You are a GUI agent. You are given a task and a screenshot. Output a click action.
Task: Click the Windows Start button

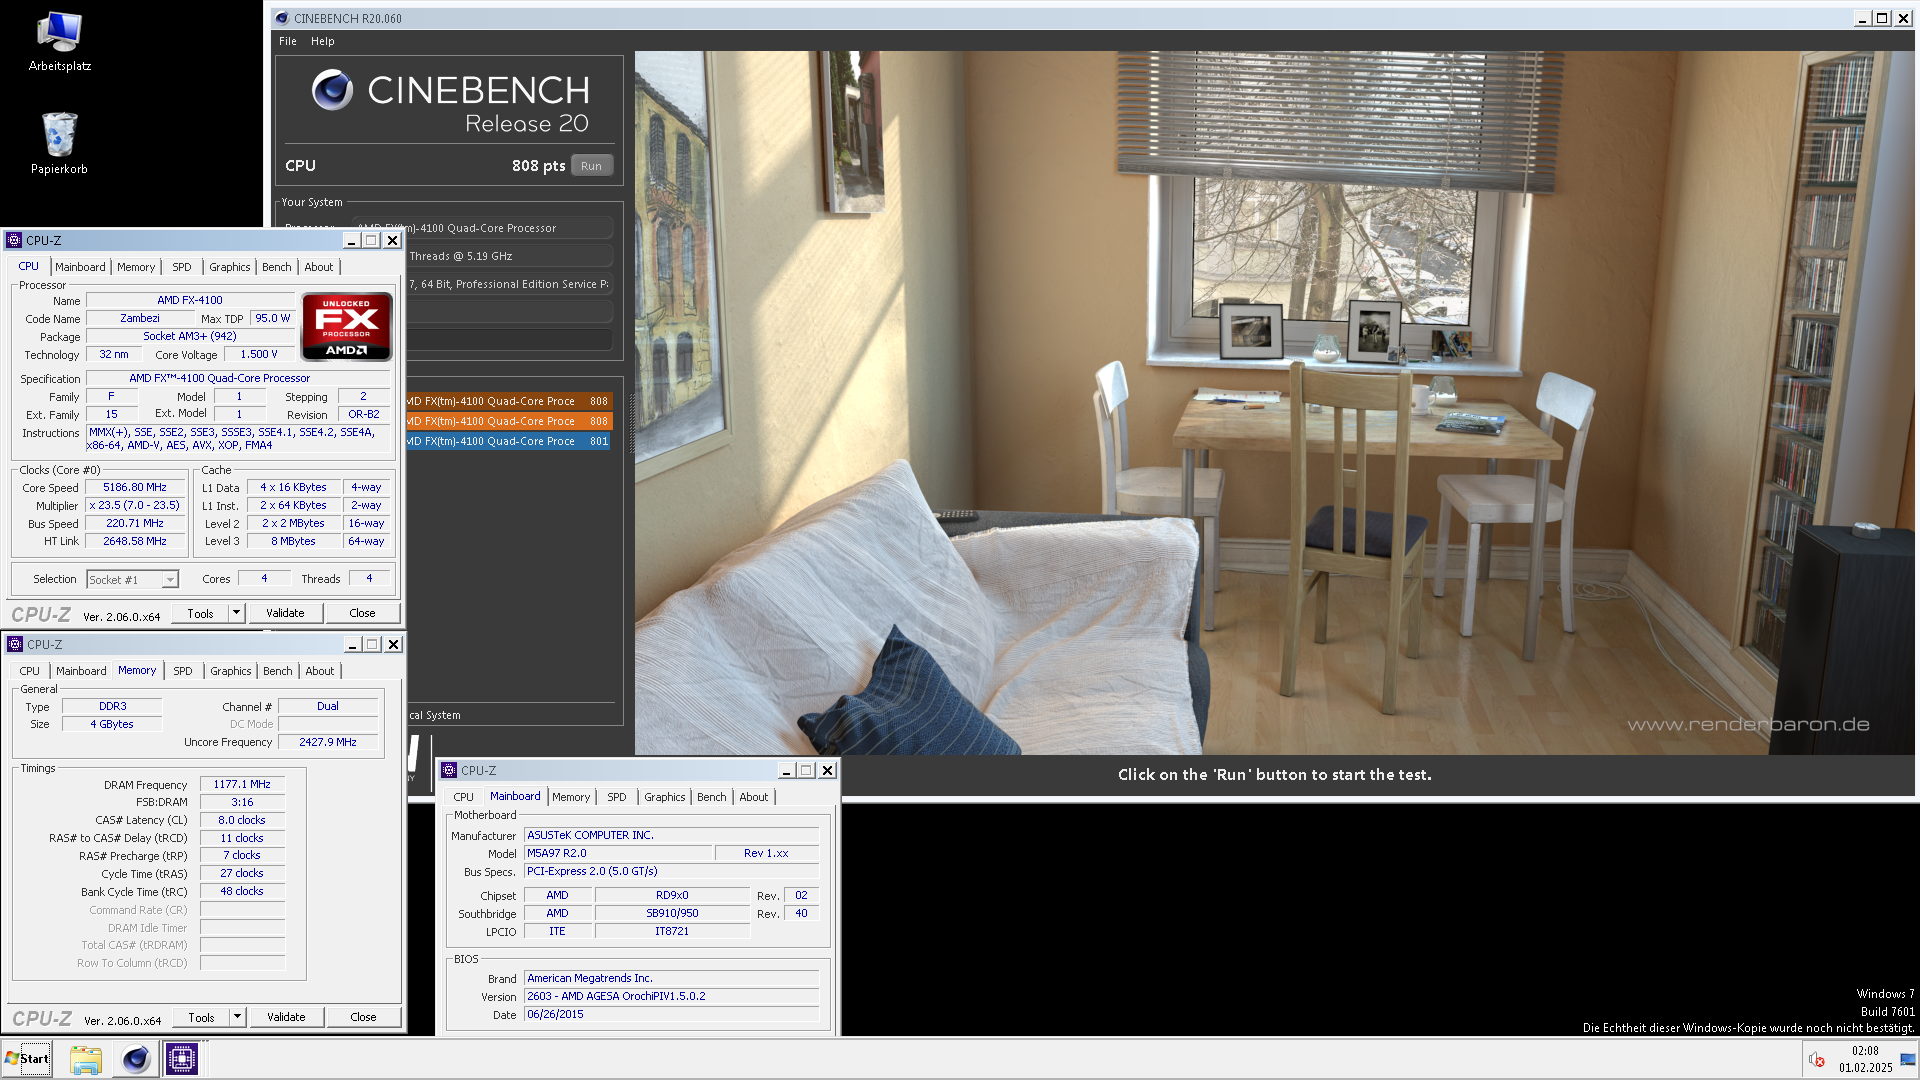click(27, 1059)
